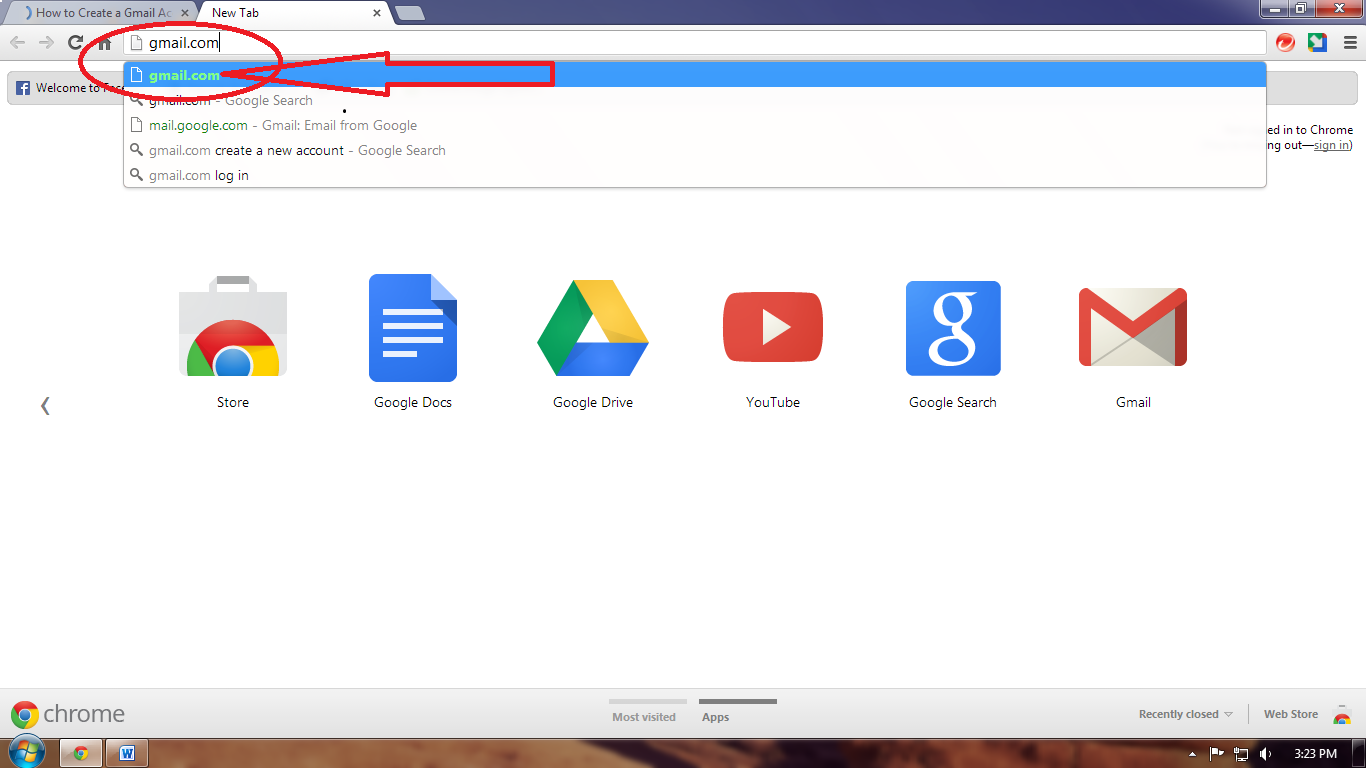This screenshot has width=1366, height=768.
Task: Switch to Chrome in the taskbar
Action: tap(81, 753)
